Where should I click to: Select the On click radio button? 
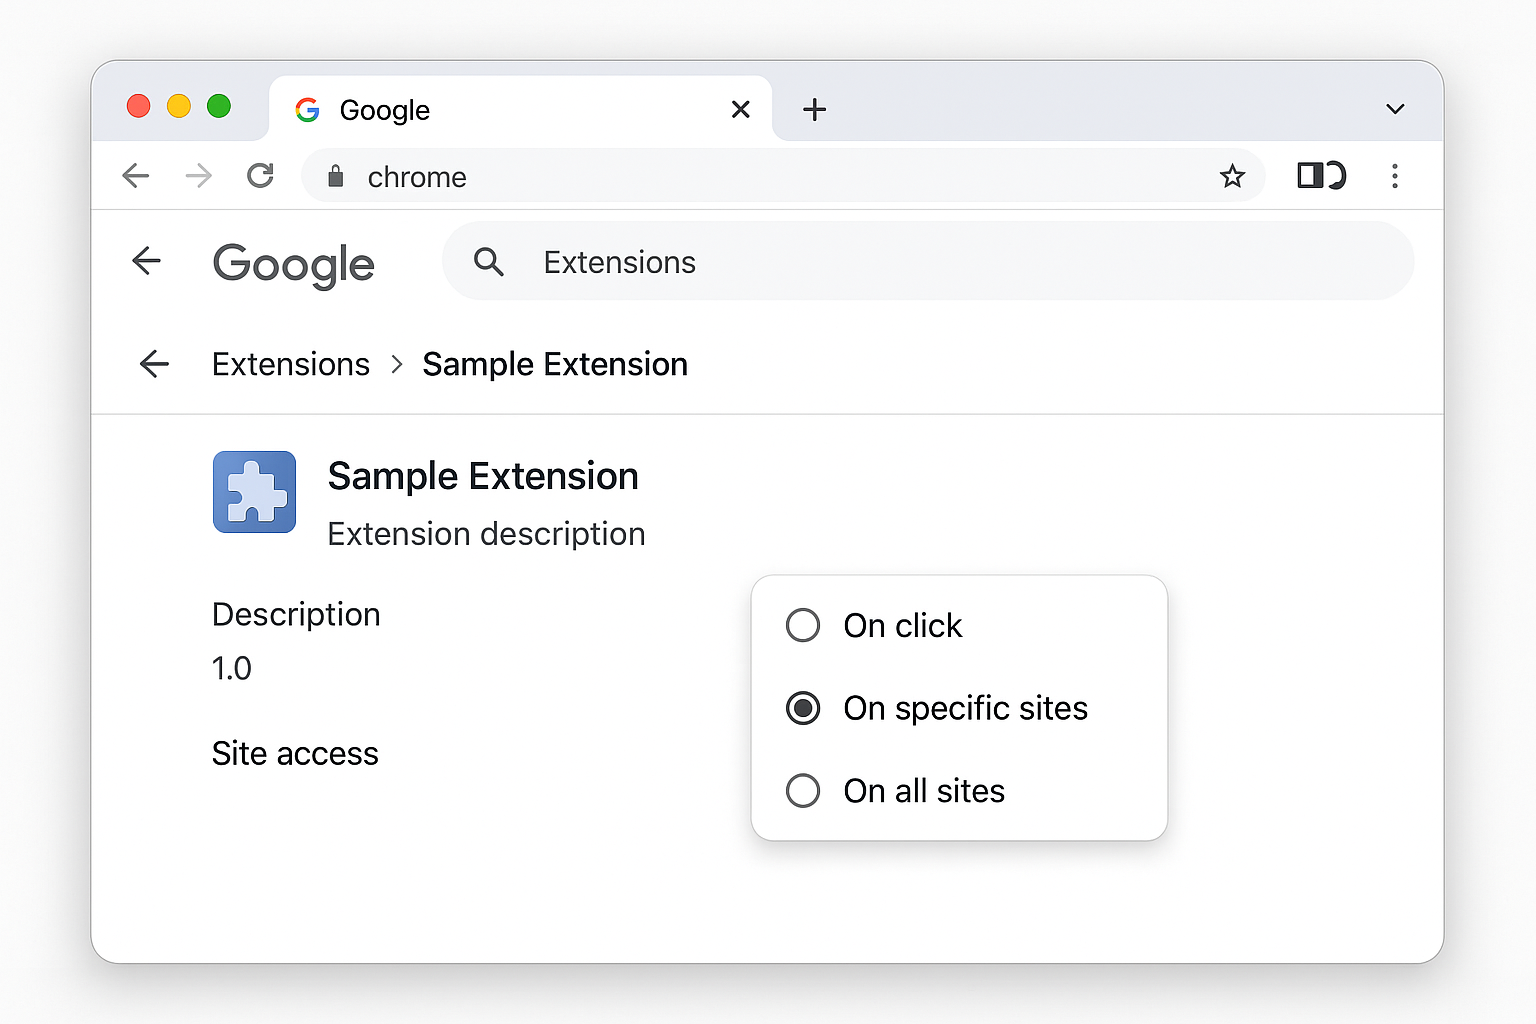[803, 625]
